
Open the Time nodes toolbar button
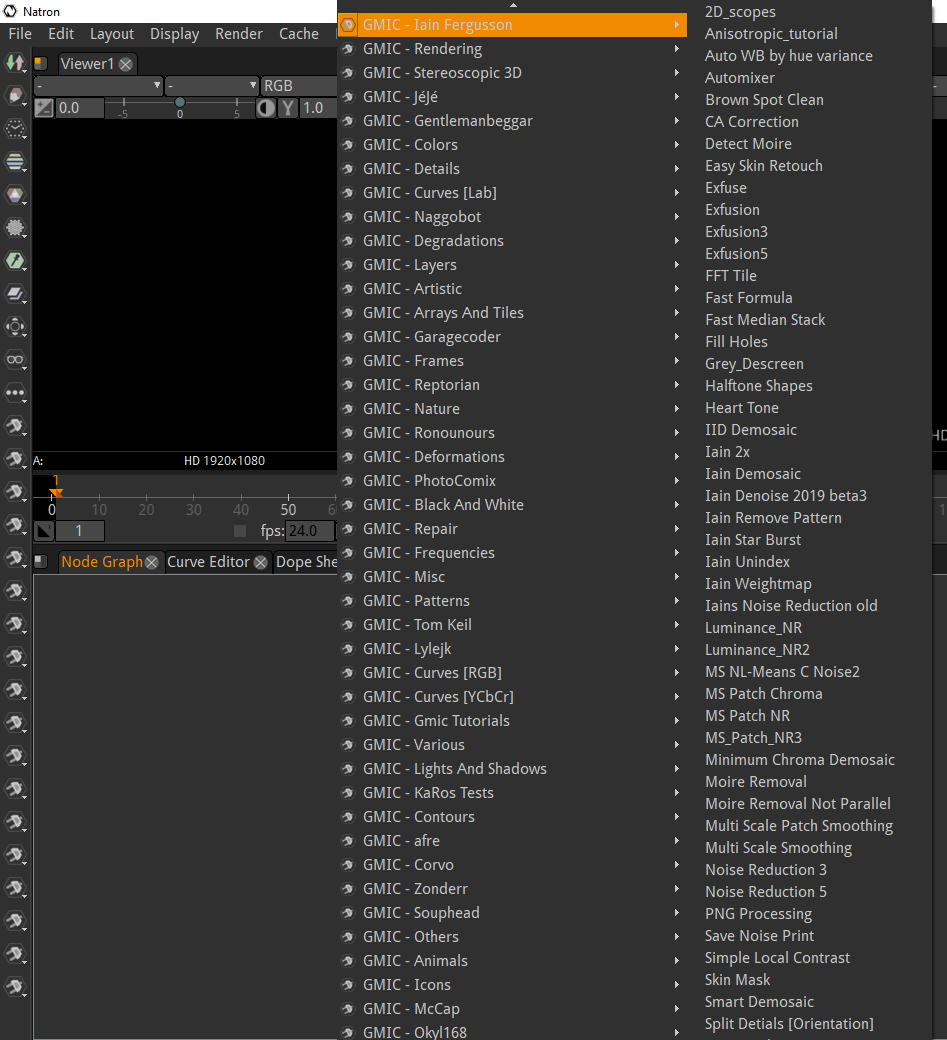pos(15,128)
